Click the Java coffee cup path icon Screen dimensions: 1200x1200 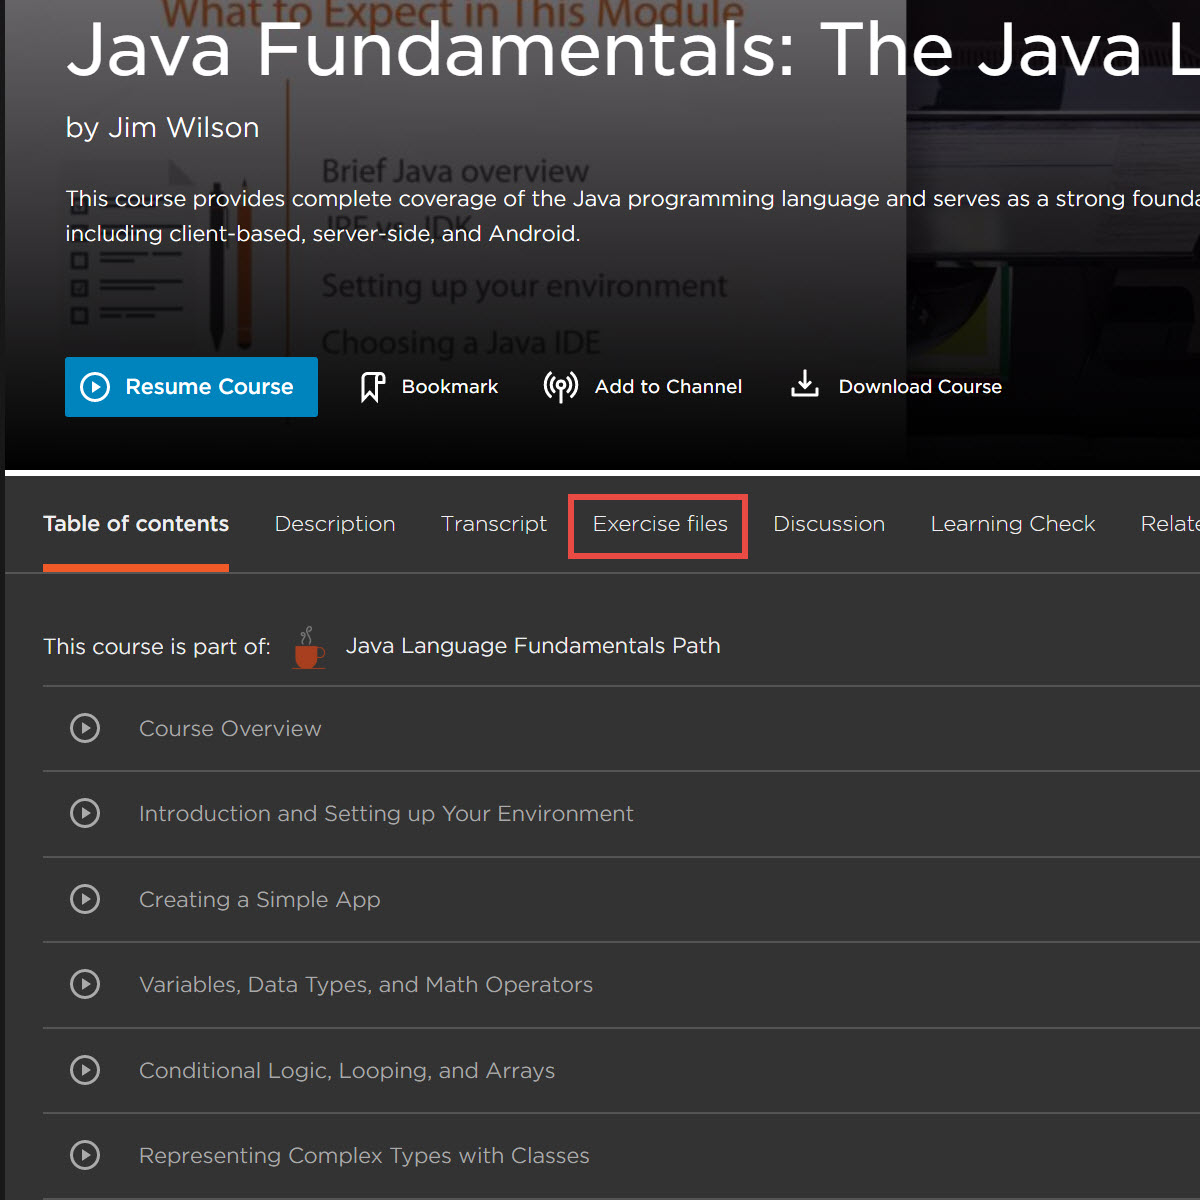[x=309, y=648]
